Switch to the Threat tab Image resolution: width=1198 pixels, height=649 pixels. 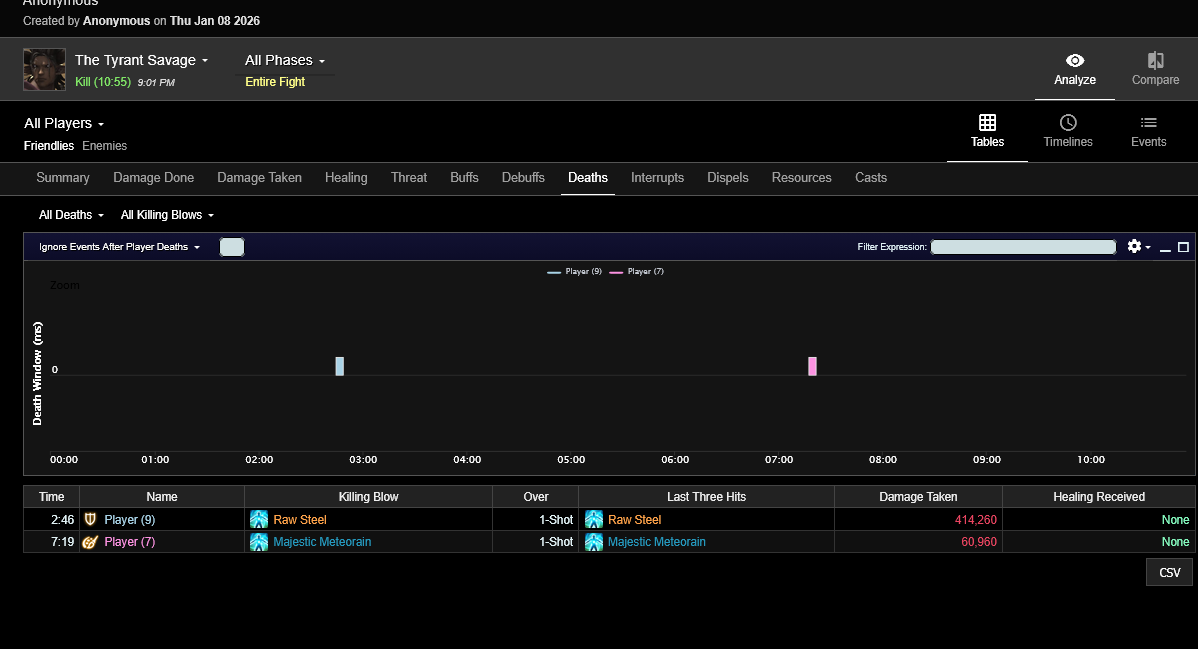pyautogui.click(x=409, y=177)
